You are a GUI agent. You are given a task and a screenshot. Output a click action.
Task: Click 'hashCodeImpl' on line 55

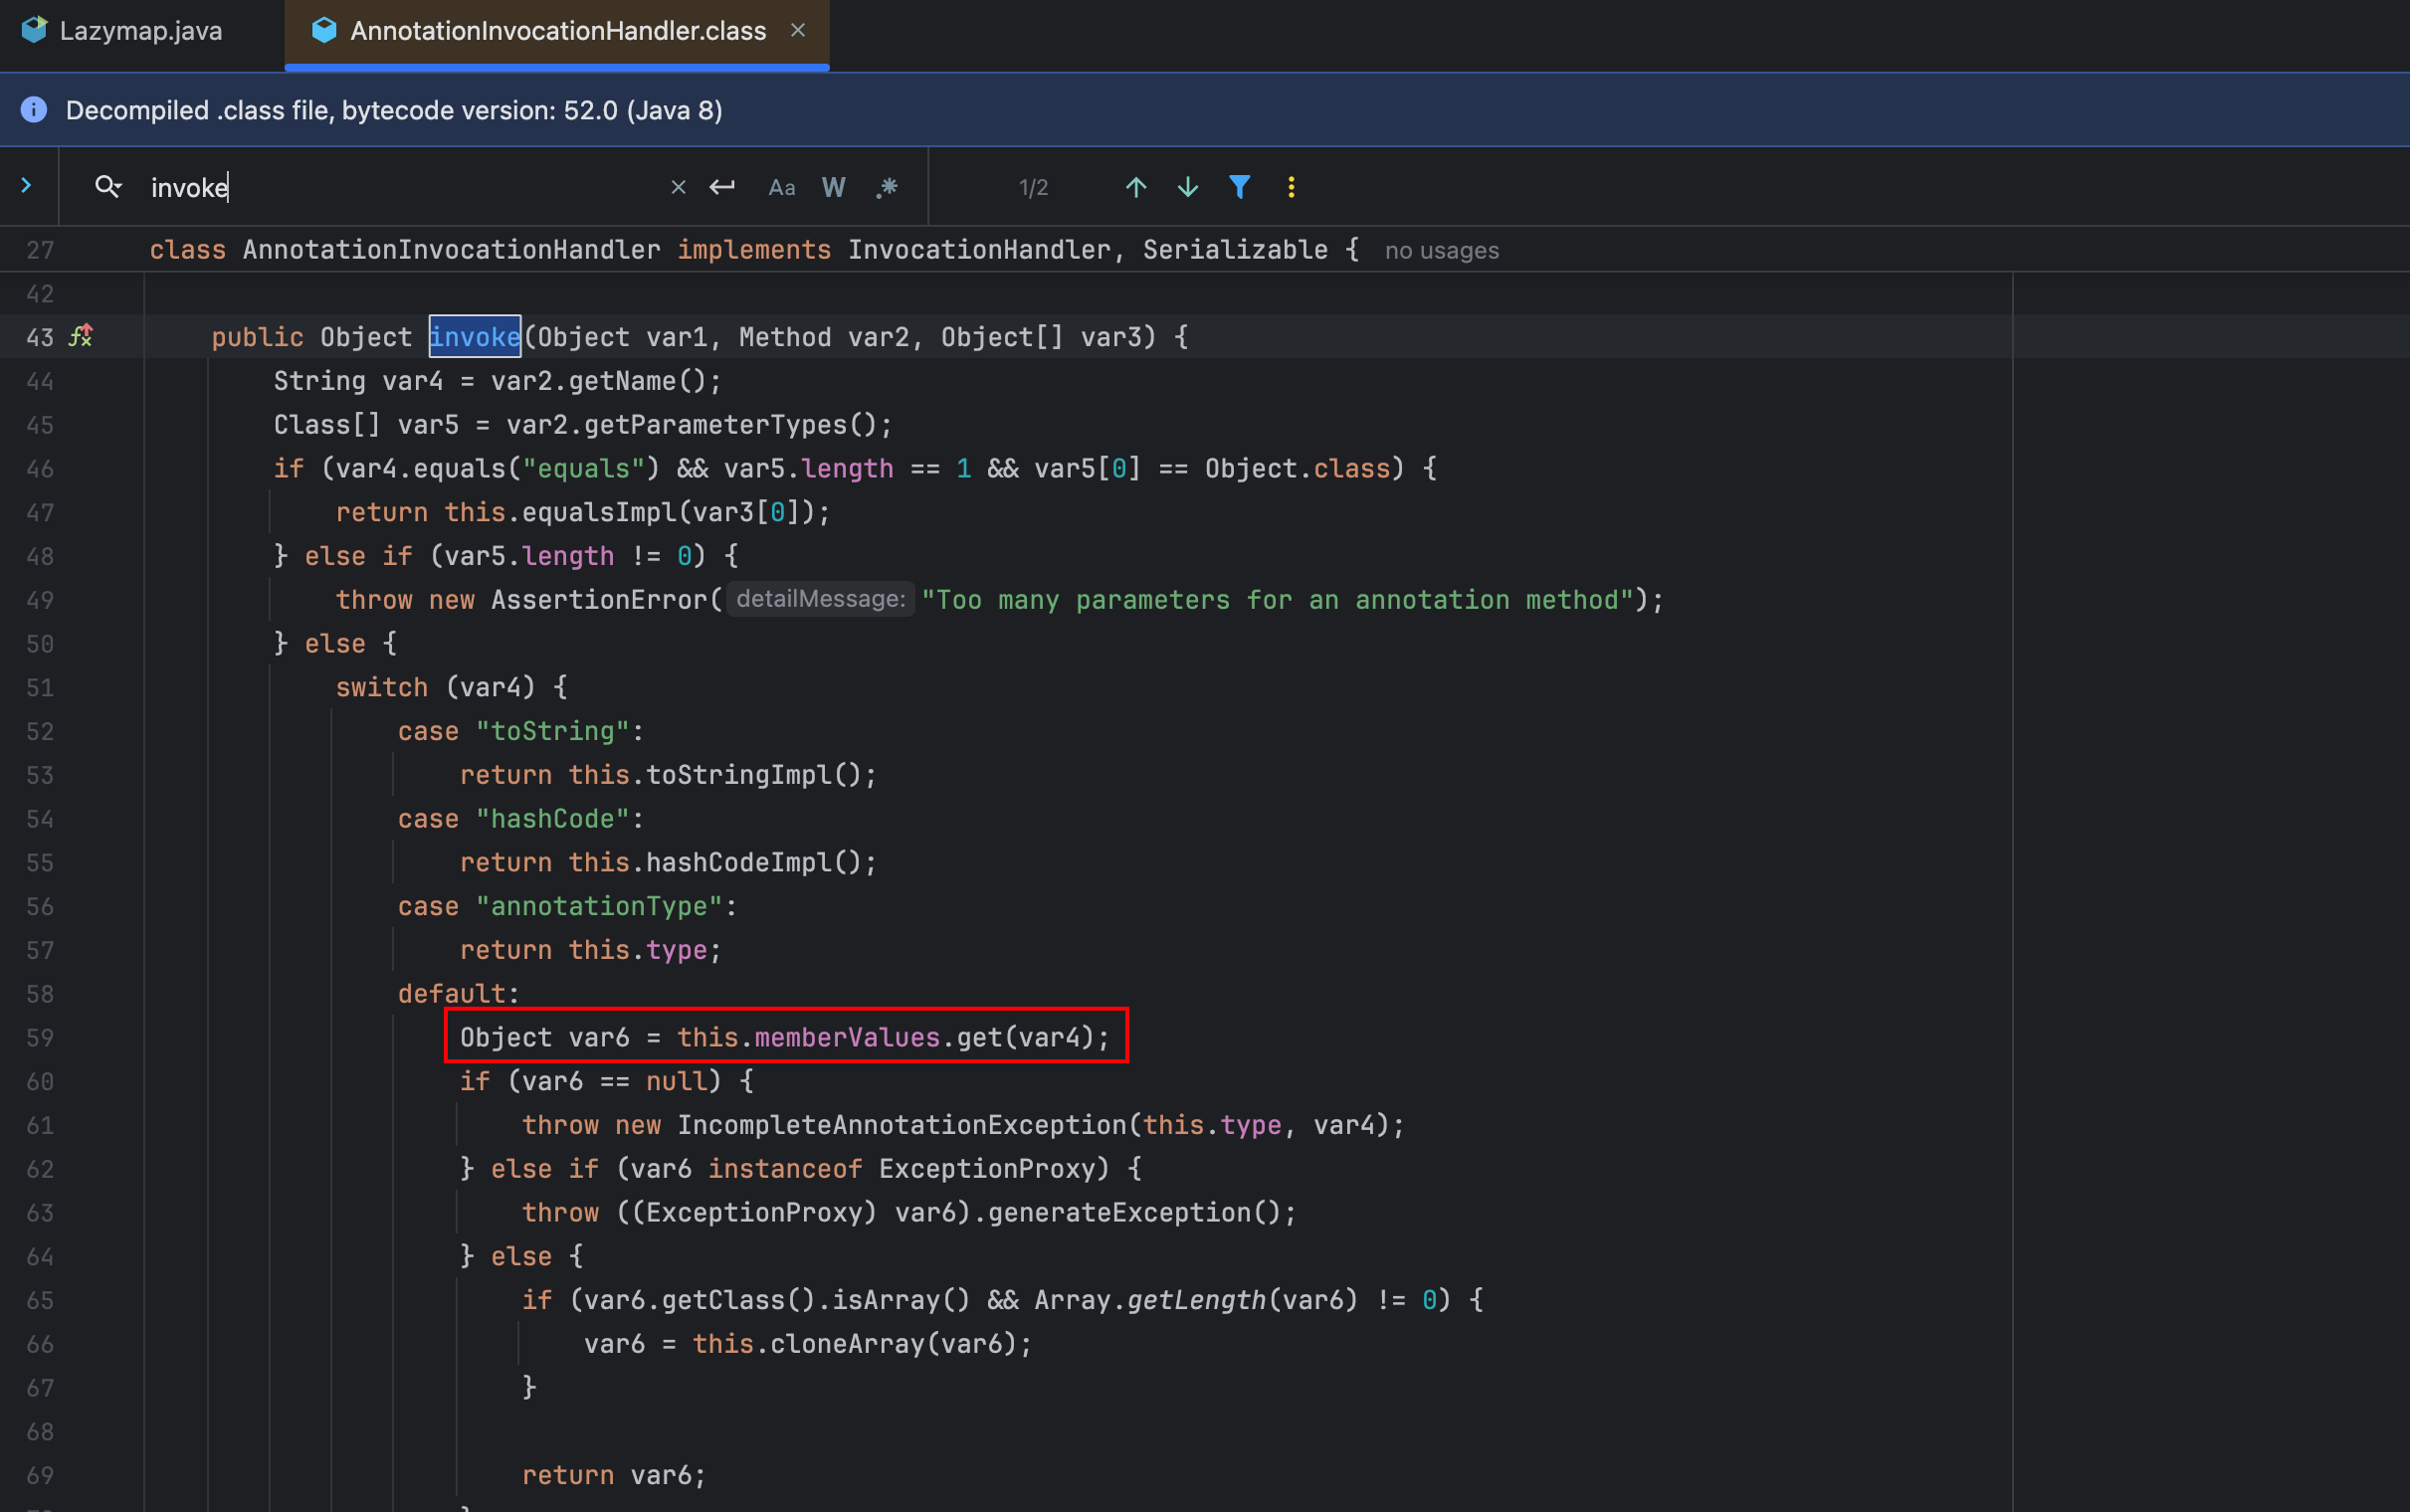tap(739, 863)
